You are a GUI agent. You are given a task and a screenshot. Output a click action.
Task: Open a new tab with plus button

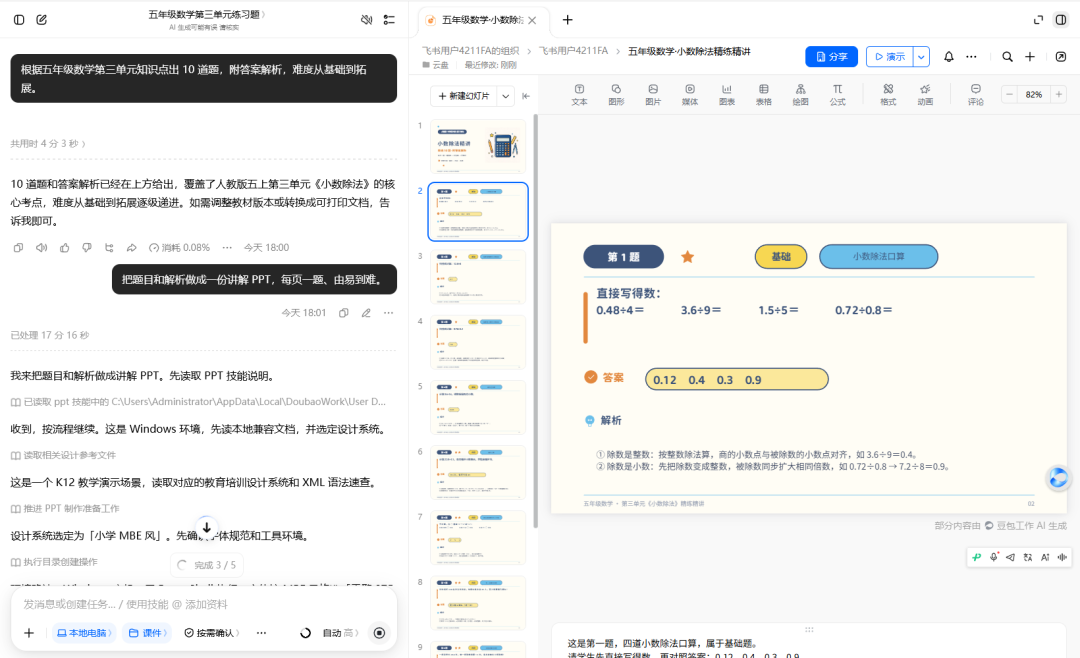(568, 20)
